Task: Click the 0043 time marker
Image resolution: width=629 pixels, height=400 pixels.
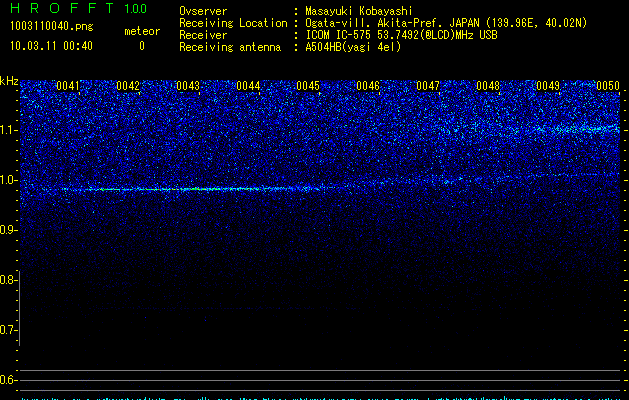Action: point(188,86)
